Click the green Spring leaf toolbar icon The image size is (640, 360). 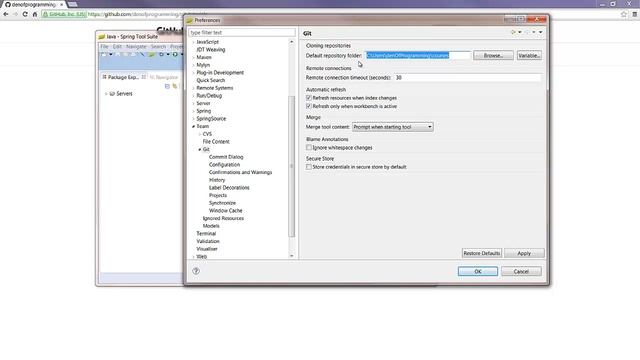[x=152, y=54]
